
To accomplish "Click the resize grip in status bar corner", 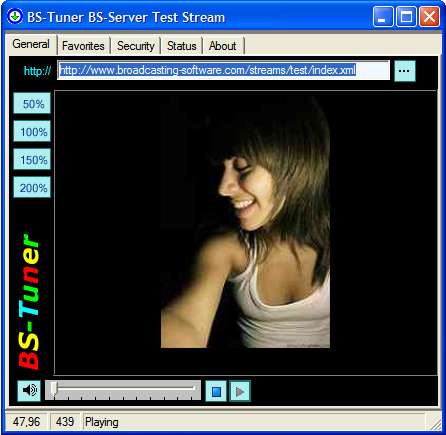I will [x=435, y=423].
